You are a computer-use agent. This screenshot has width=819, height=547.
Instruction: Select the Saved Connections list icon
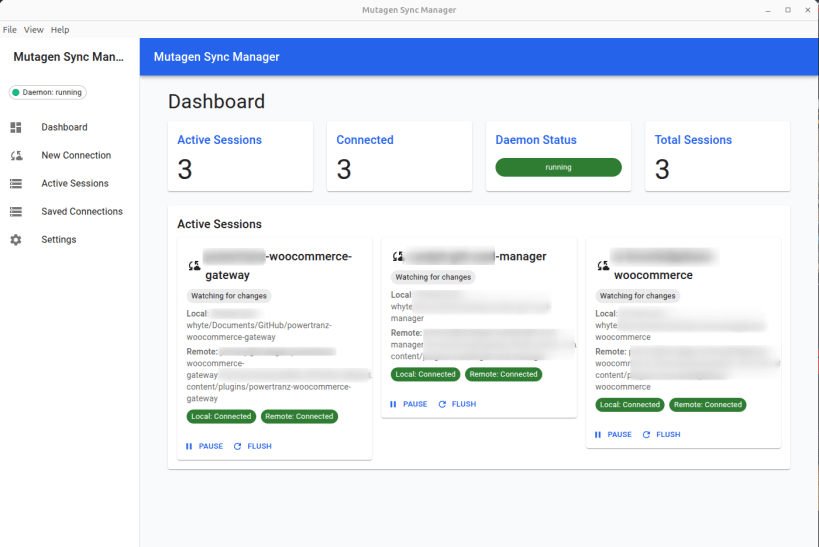pos(16,212)
